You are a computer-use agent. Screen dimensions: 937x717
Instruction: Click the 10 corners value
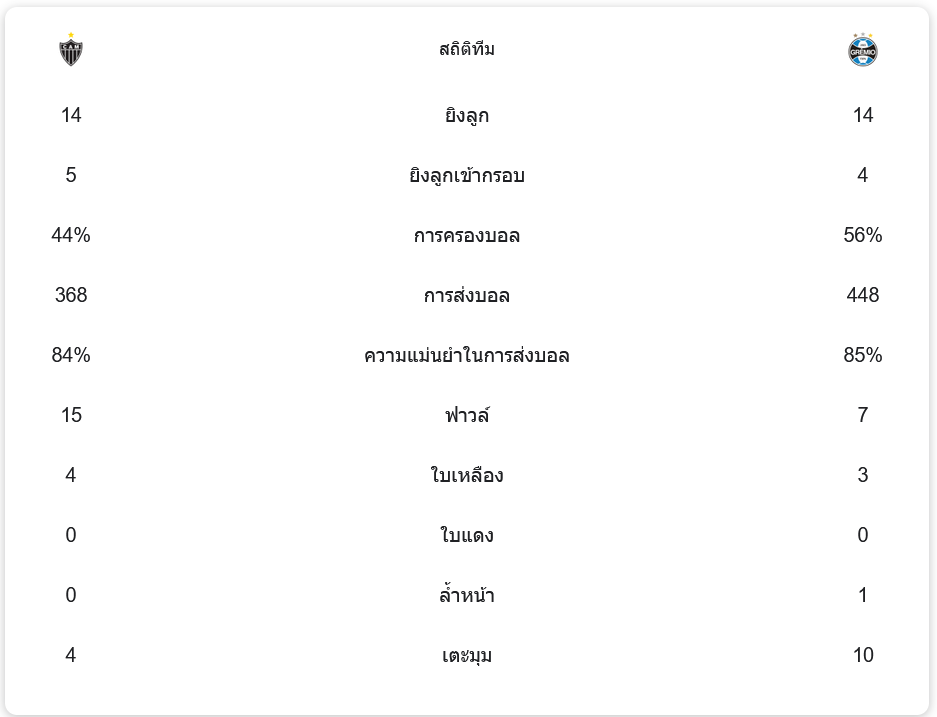tap(863, 655)
